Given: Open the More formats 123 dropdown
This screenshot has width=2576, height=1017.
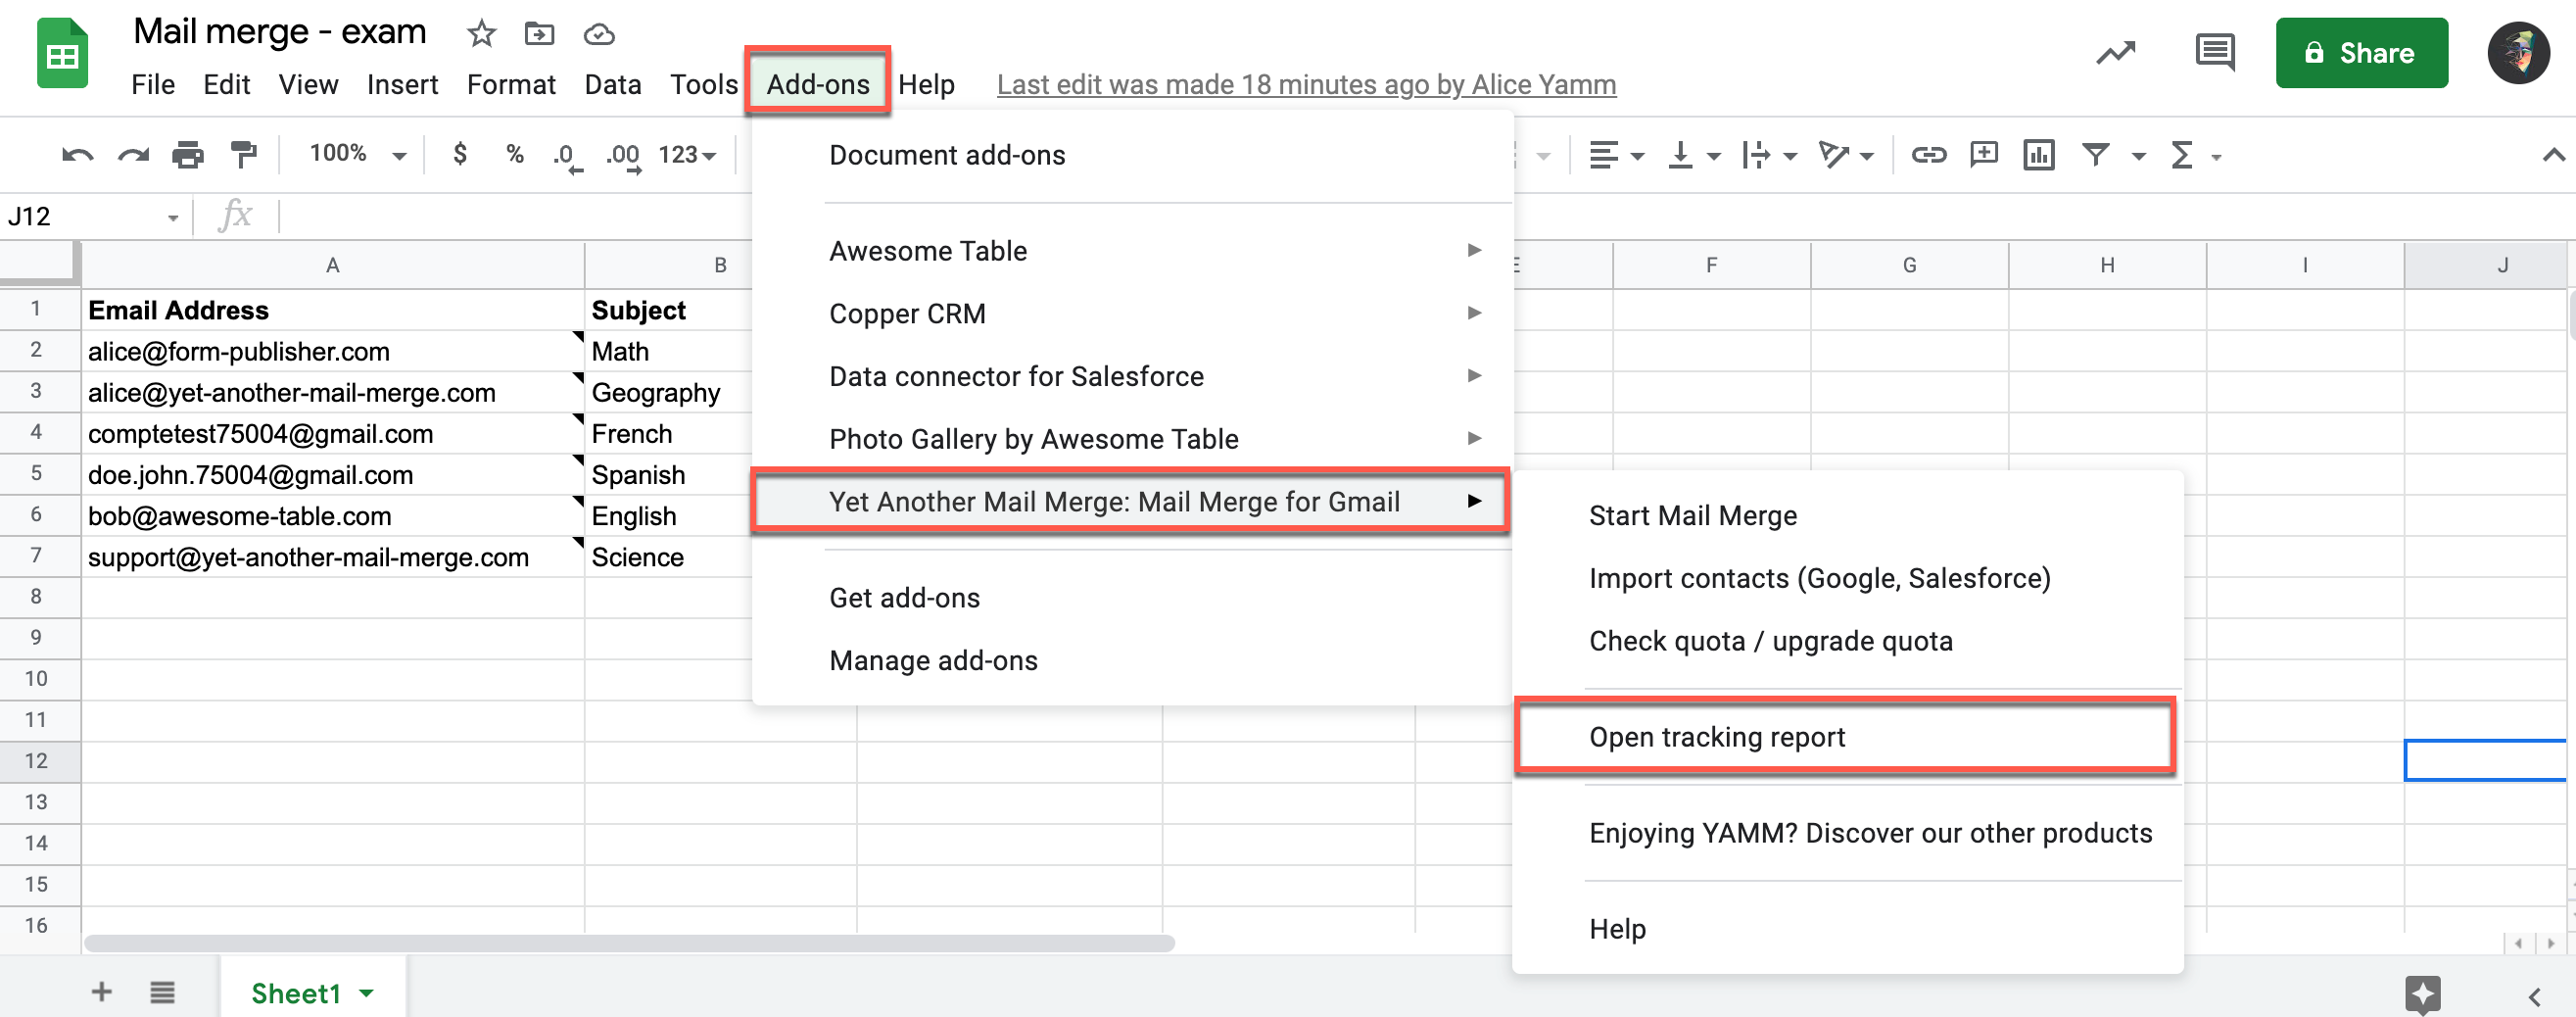Looking at the screenshot, I should (x=687, y=153).
